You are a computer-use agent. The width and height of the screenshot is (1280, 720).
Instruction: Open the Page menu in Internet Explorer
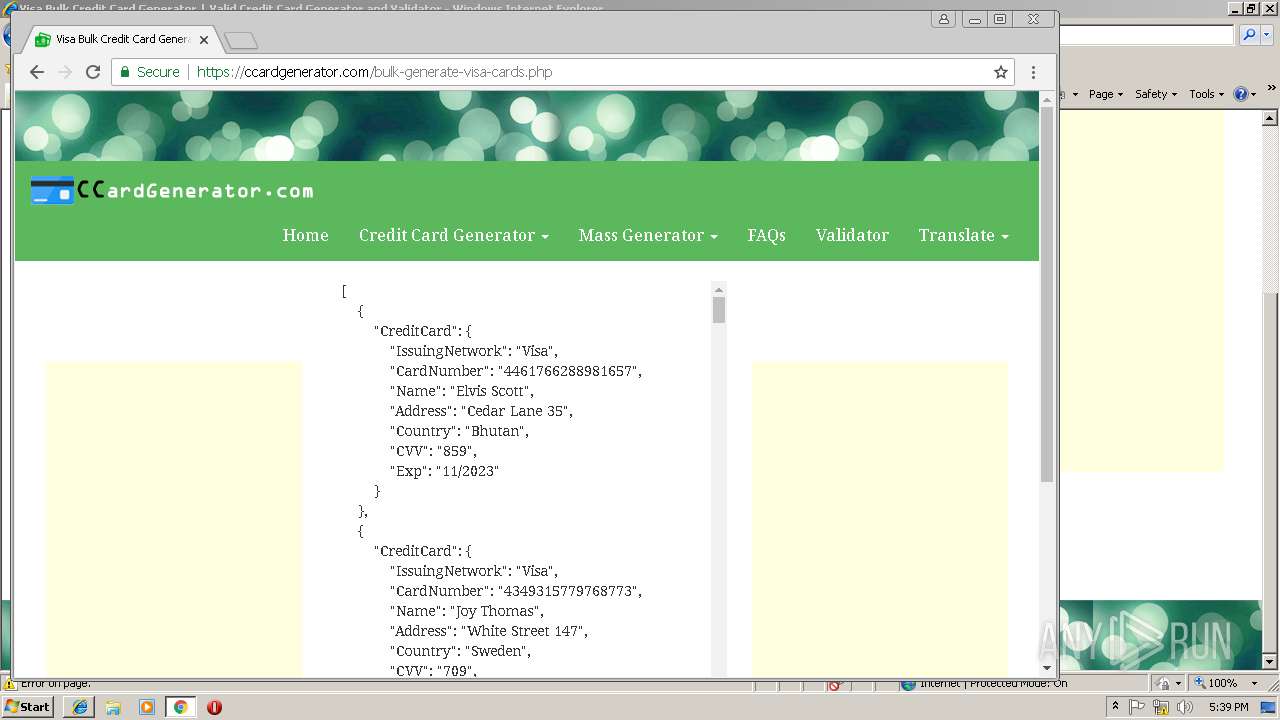[1105, 94]
